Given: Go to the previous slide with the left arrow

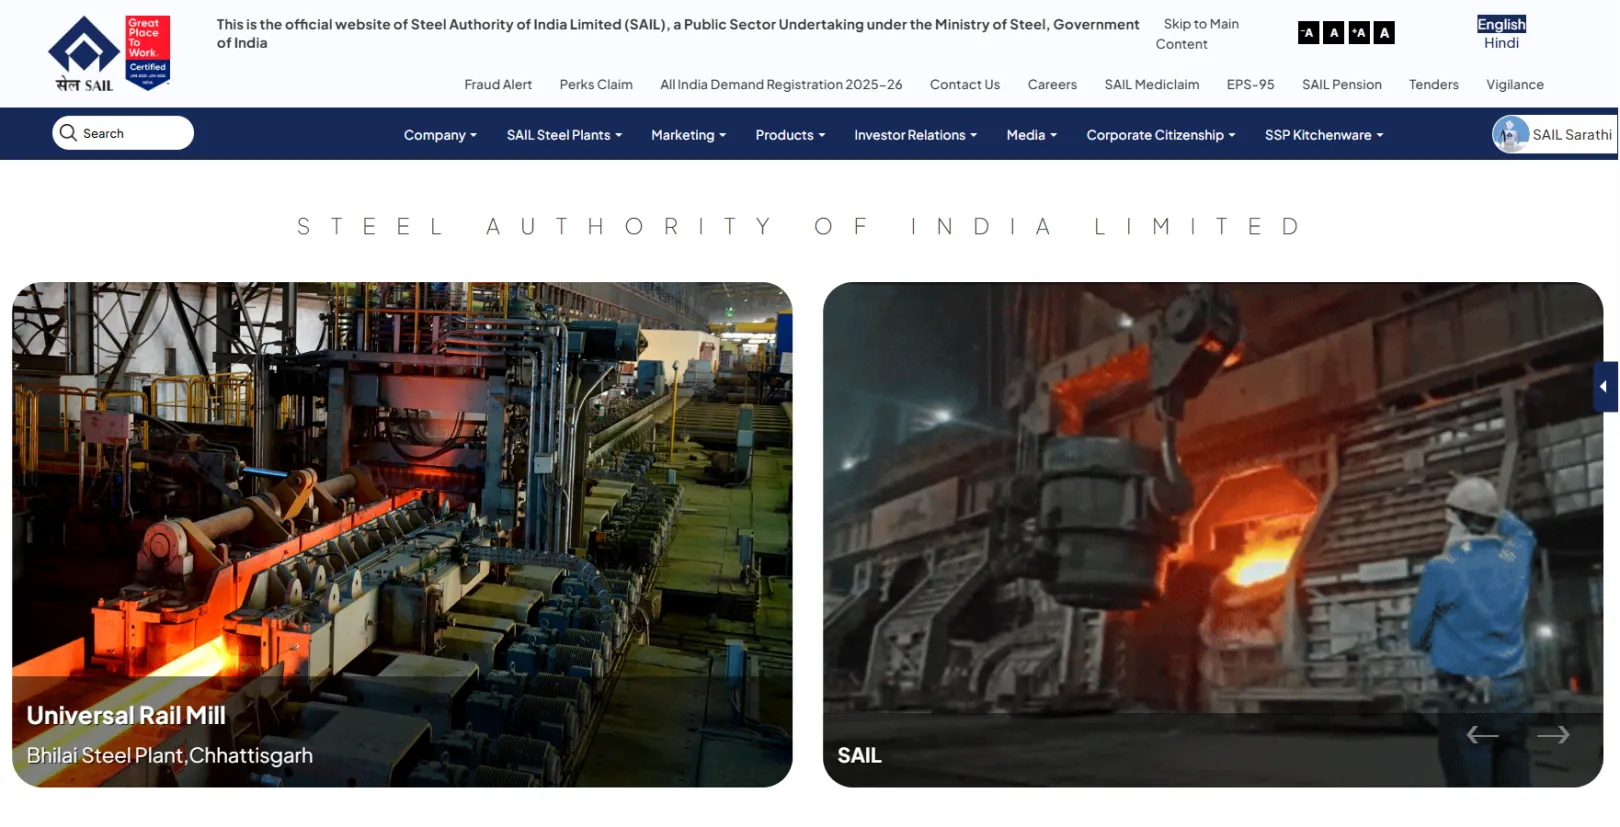Looking at the screenshot, I should (x=1482, y=736).
